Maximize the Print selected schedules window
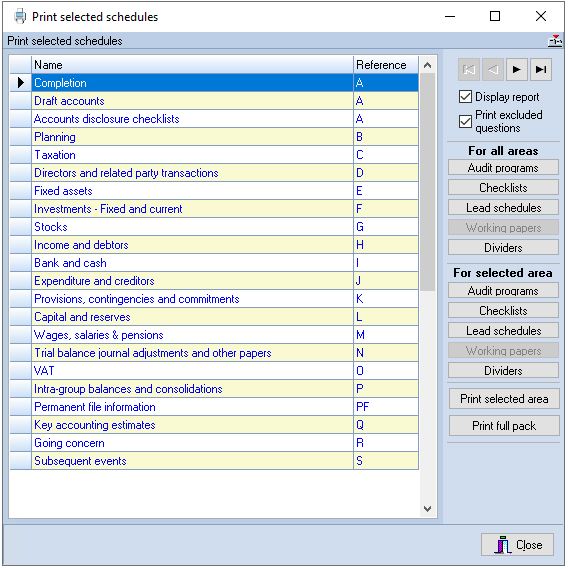The width and height of the screenshot is (568, 569). 495,16
